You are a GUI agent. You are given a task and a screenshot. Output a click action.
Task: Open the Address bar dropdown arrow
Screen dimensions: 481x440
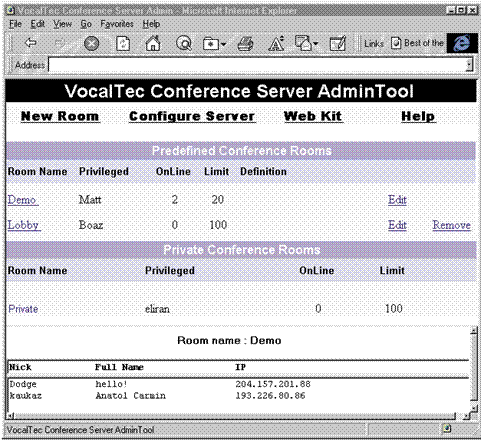469,64
